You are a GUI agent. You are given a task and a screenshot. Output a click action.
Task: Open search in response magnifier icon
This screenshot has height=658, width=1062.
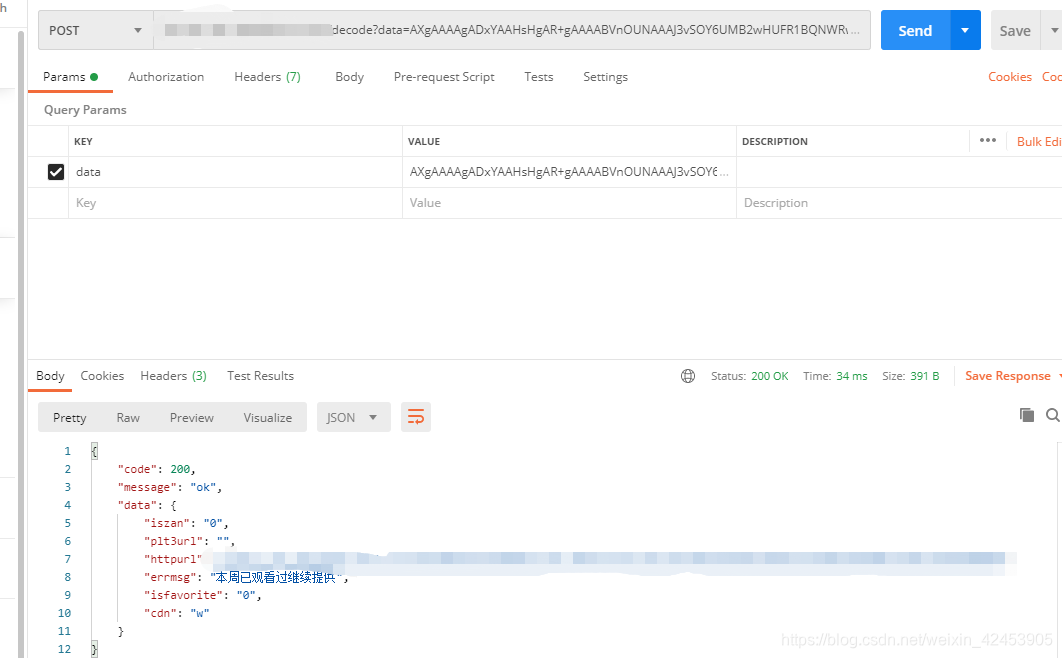(1053, 415)
